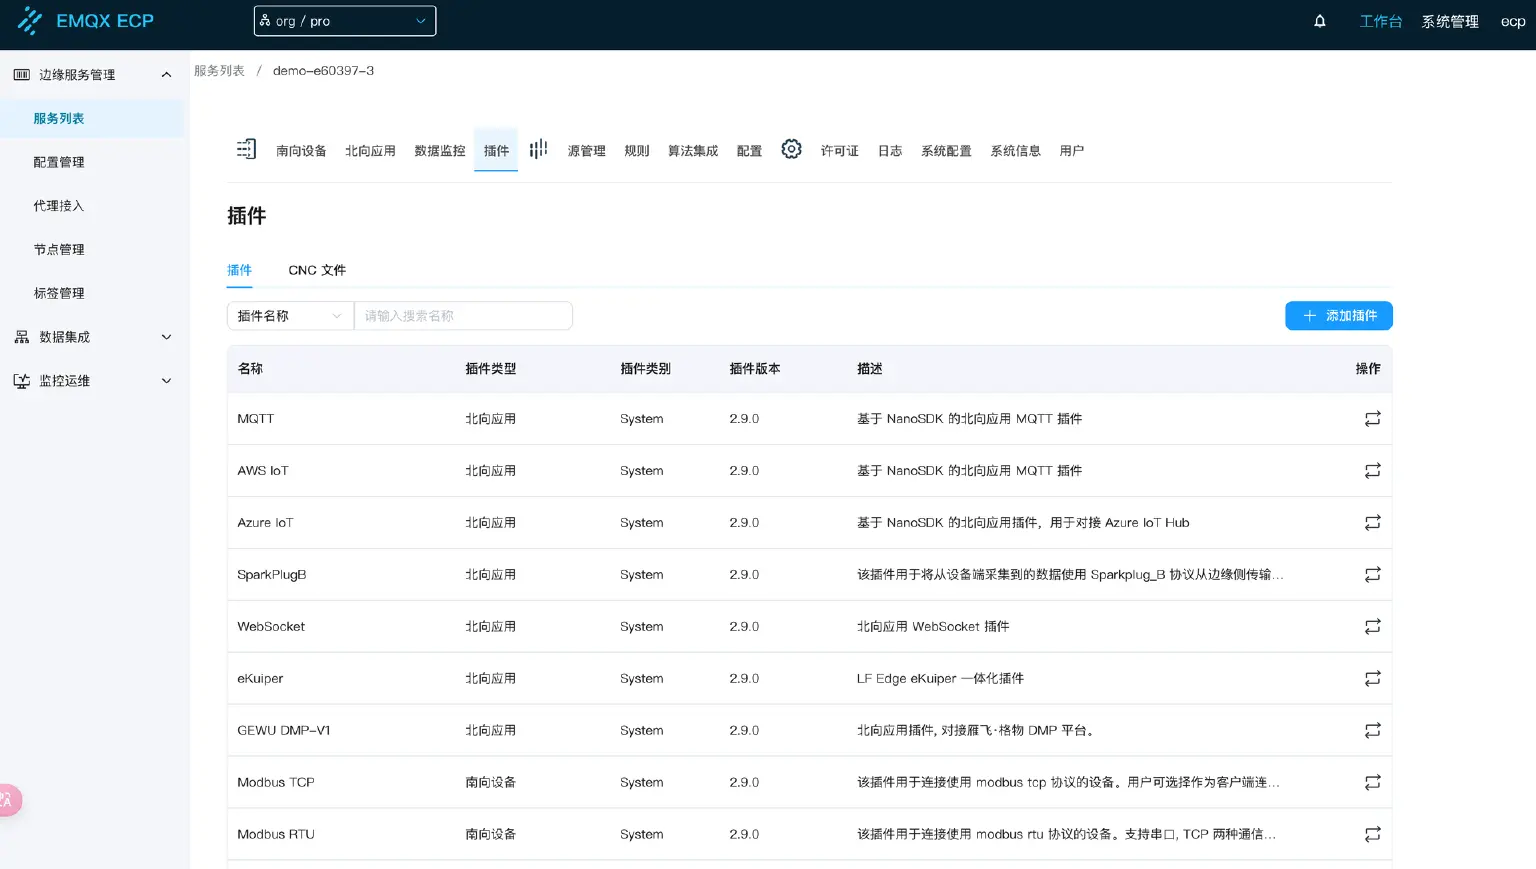Screen dimensions: 1536x869
Task: Open the 系统管理 menu in the top bar
Action: 1450,20
